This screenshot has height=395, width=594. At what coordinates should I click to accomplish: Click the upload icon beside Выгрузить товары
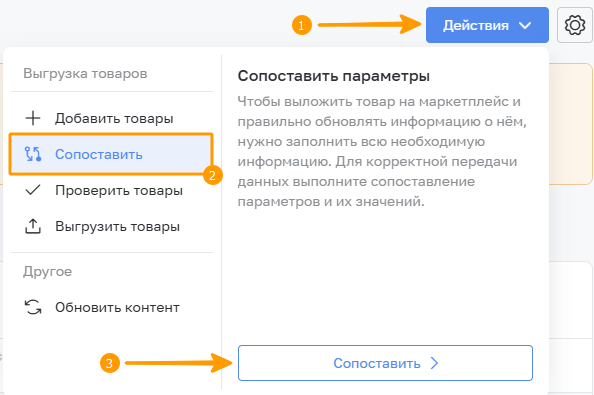[x=33, y=226]
